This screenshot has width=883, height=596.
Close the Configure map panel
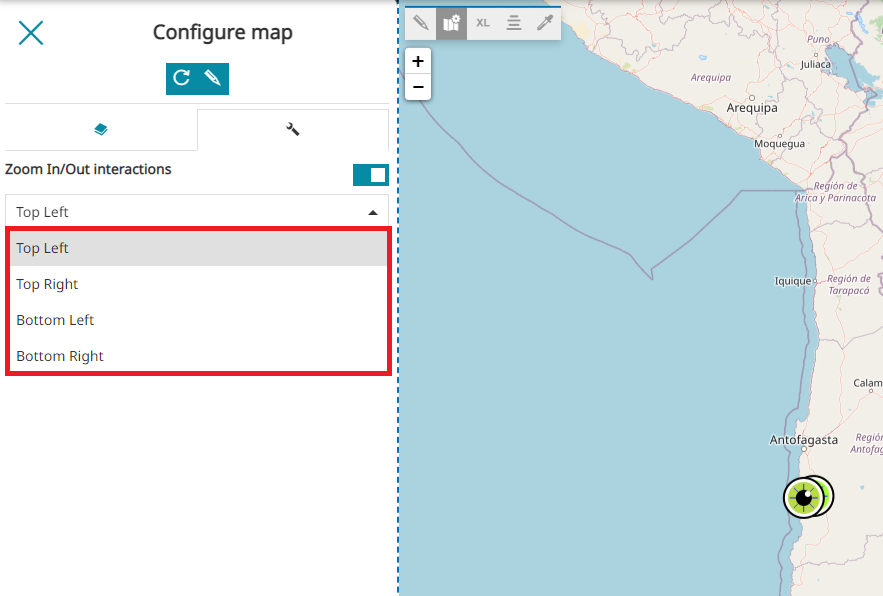(31, 33)
